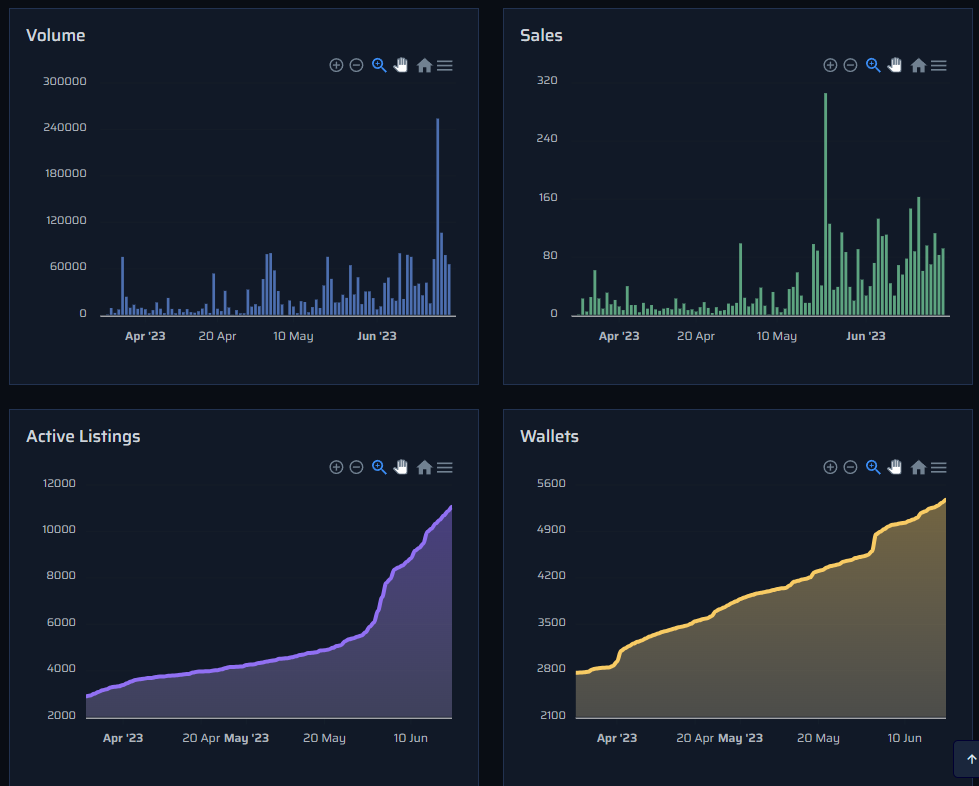
Task: Open Volume chart hamburger menu
Action: click(445, 65)
